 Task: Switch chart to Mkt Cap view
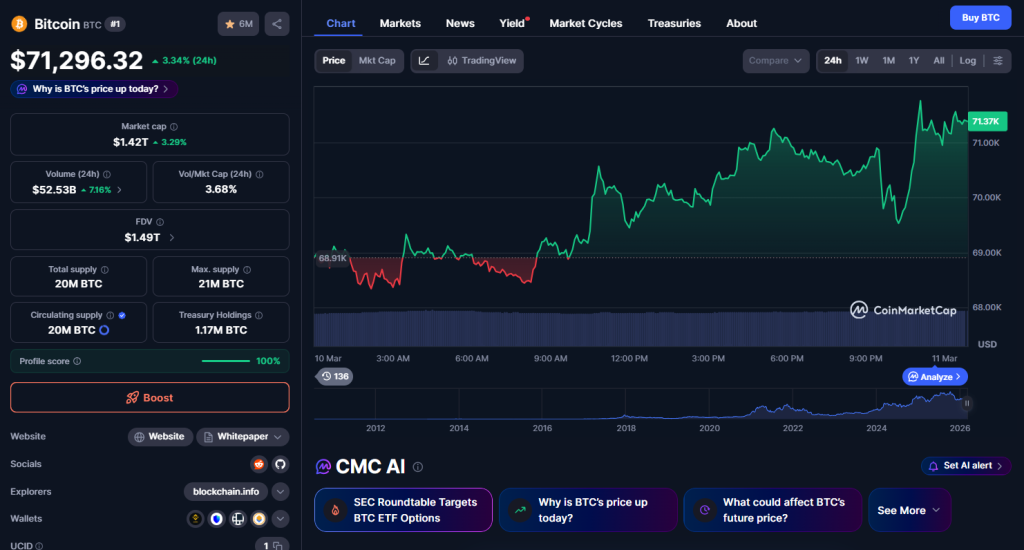(377, 61)
